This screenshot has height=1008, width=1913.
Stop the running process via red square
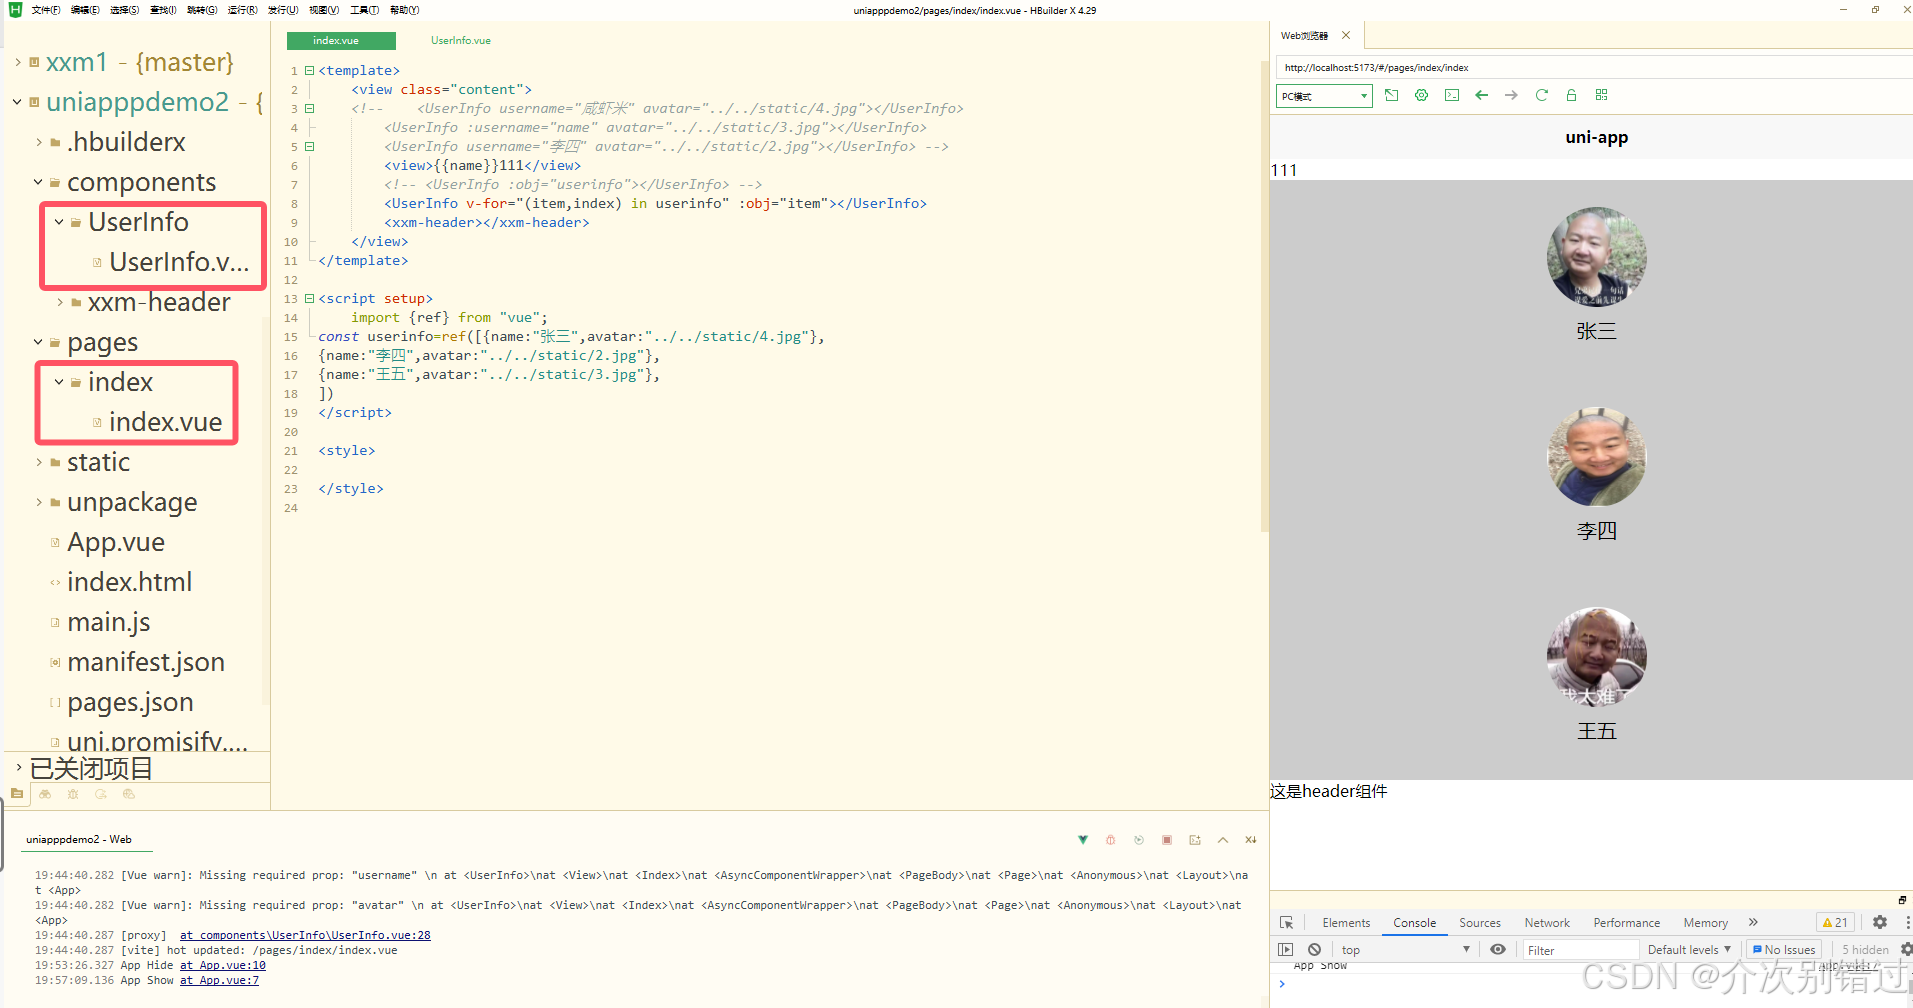point(1166,840)
